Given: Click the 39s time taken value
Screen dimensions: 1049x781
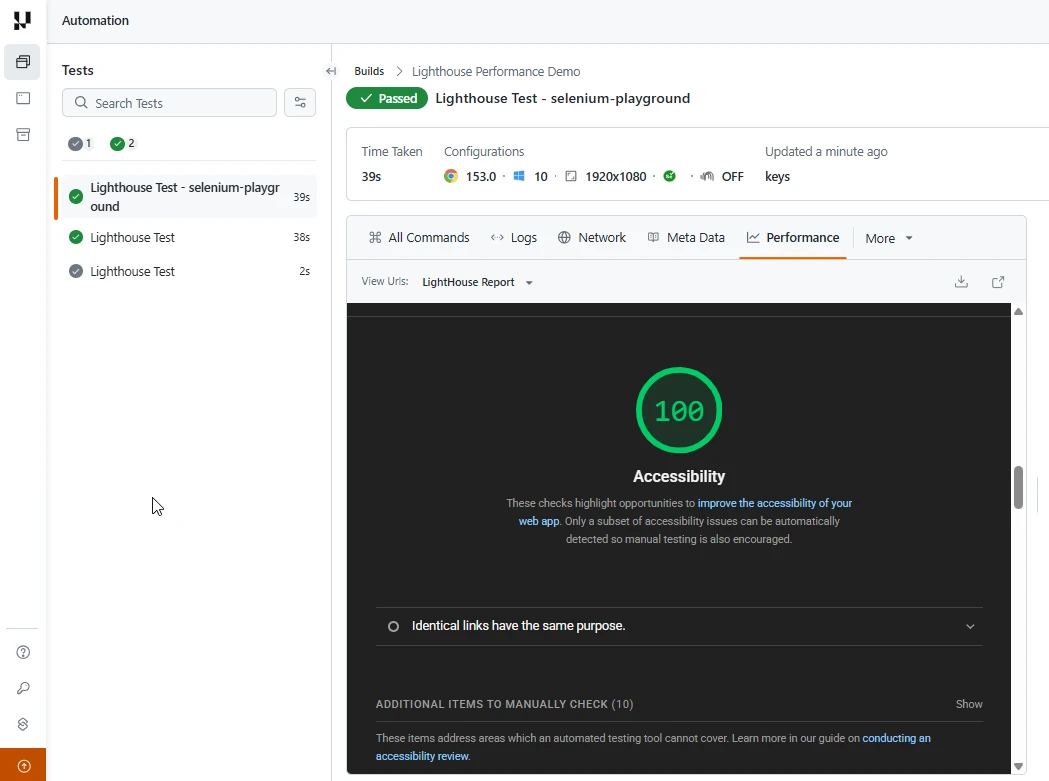Looking at the screenshot, I should coord(371,177).
